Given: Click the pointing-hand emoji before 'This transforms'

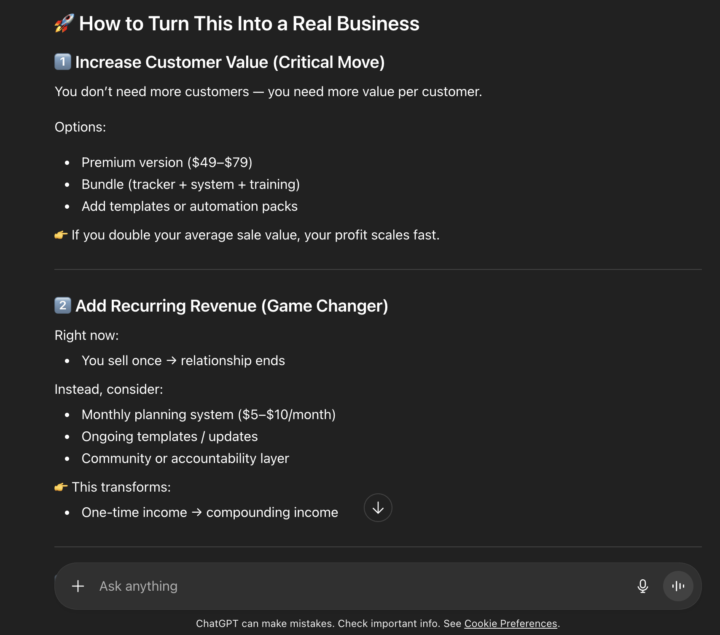Looking at the screenshot, I should [x=61, y=487].
